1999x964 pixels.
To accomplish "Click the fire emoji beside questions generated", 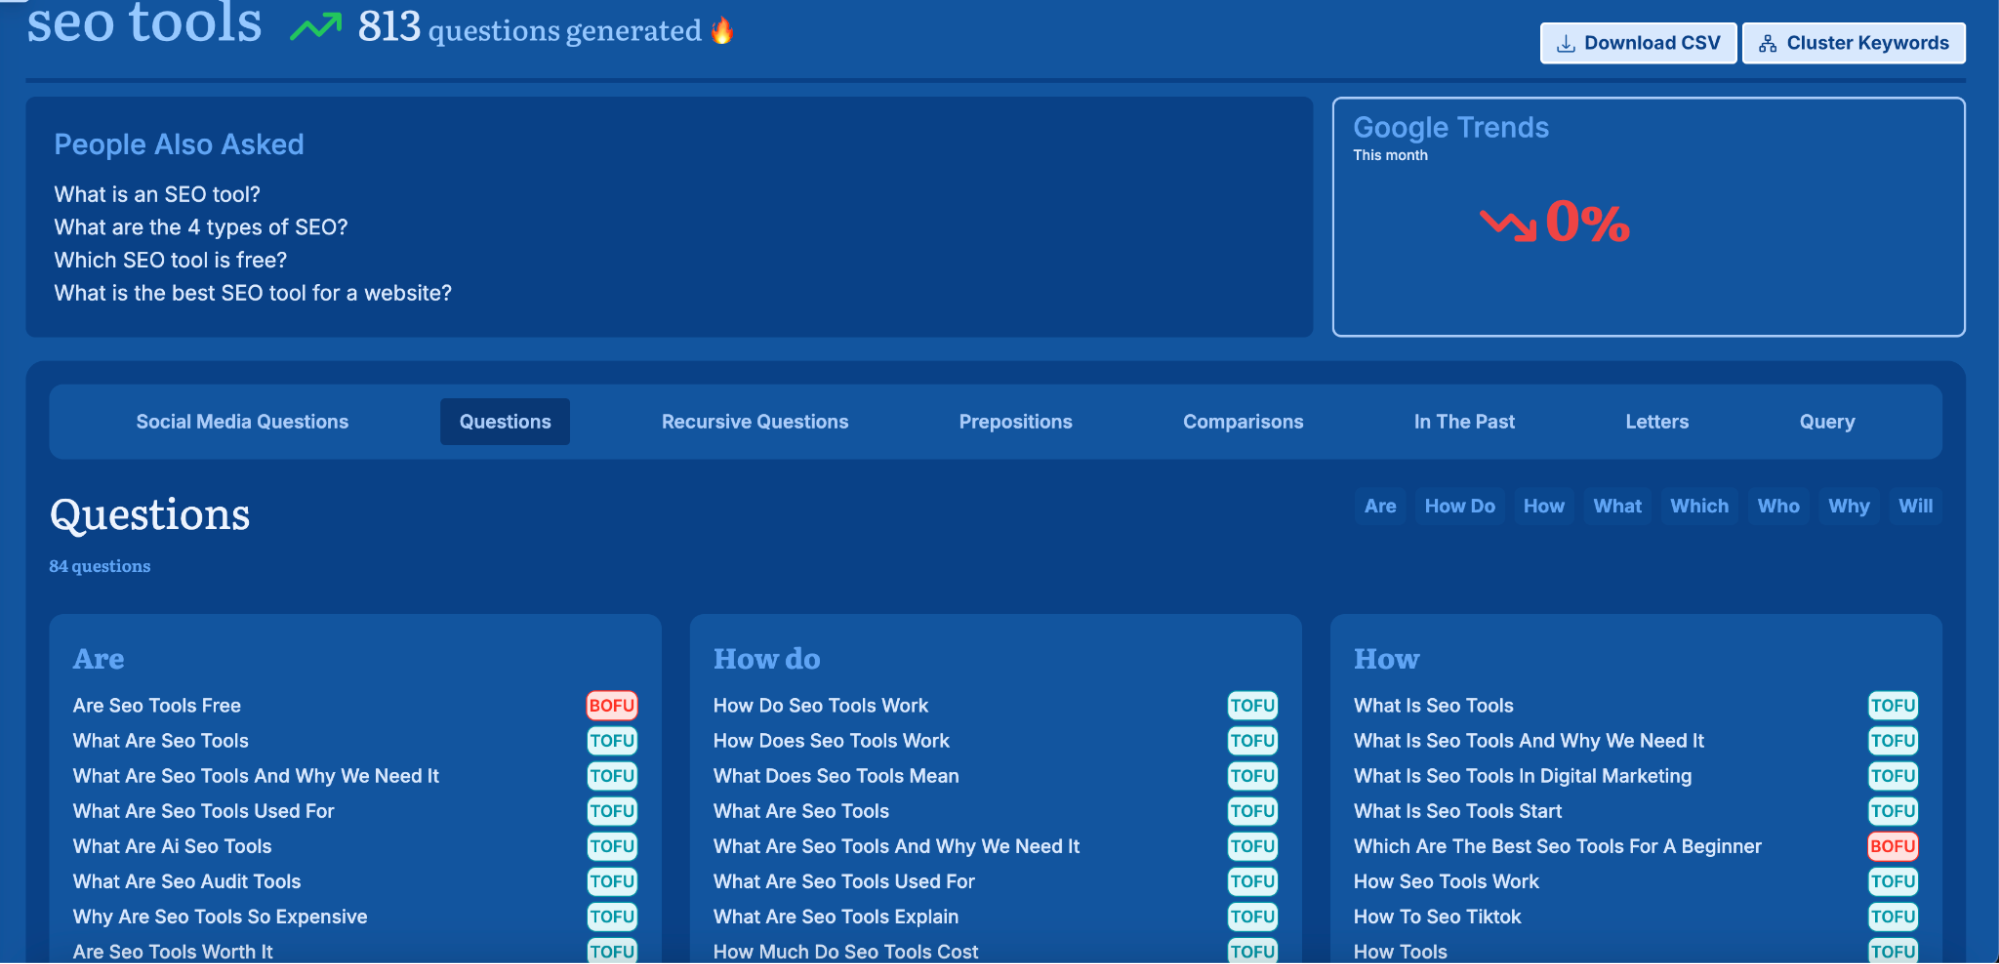I will coord(722,31).
